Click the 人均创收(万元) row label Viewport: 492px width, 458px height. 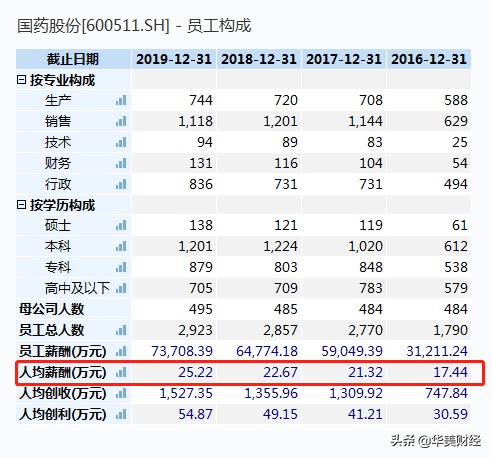click(x=62, y=393)
